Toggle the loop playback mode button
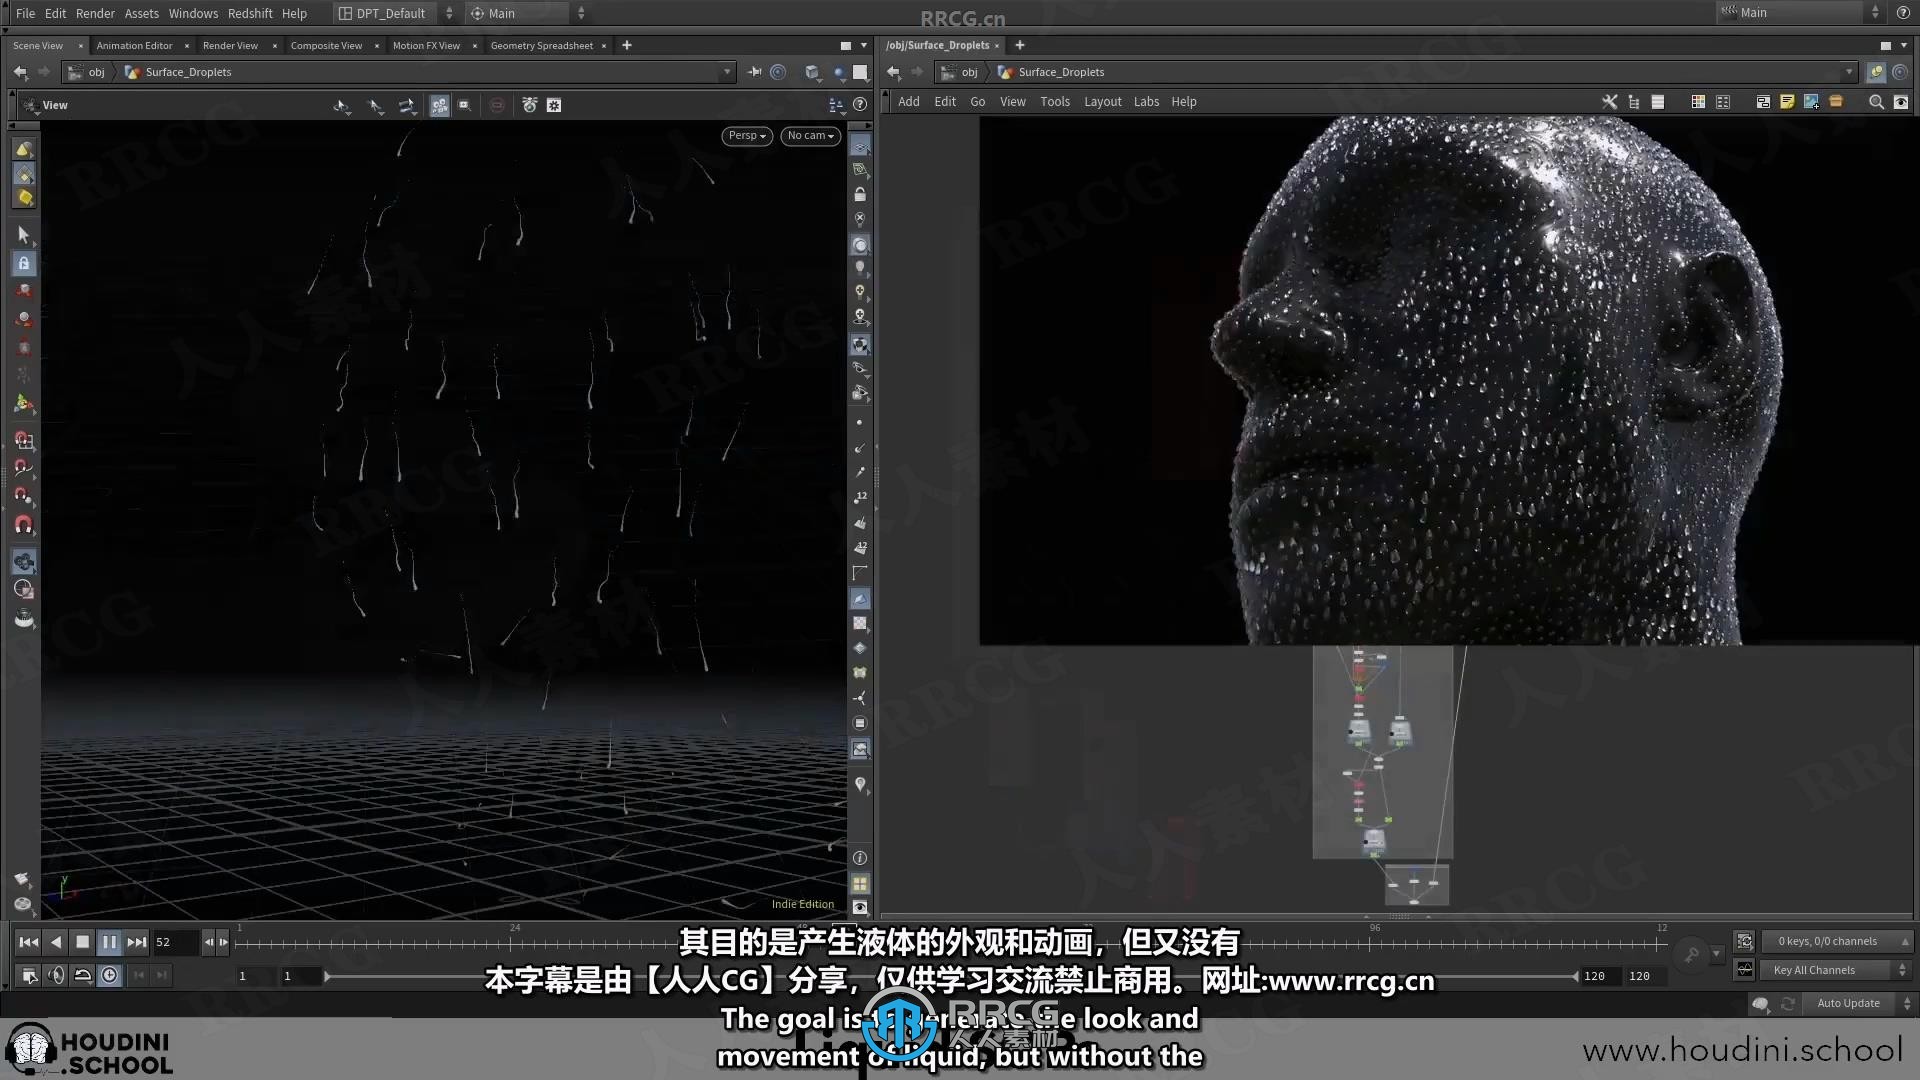Screen dimensions: 1920x1080 click(83, 976)
